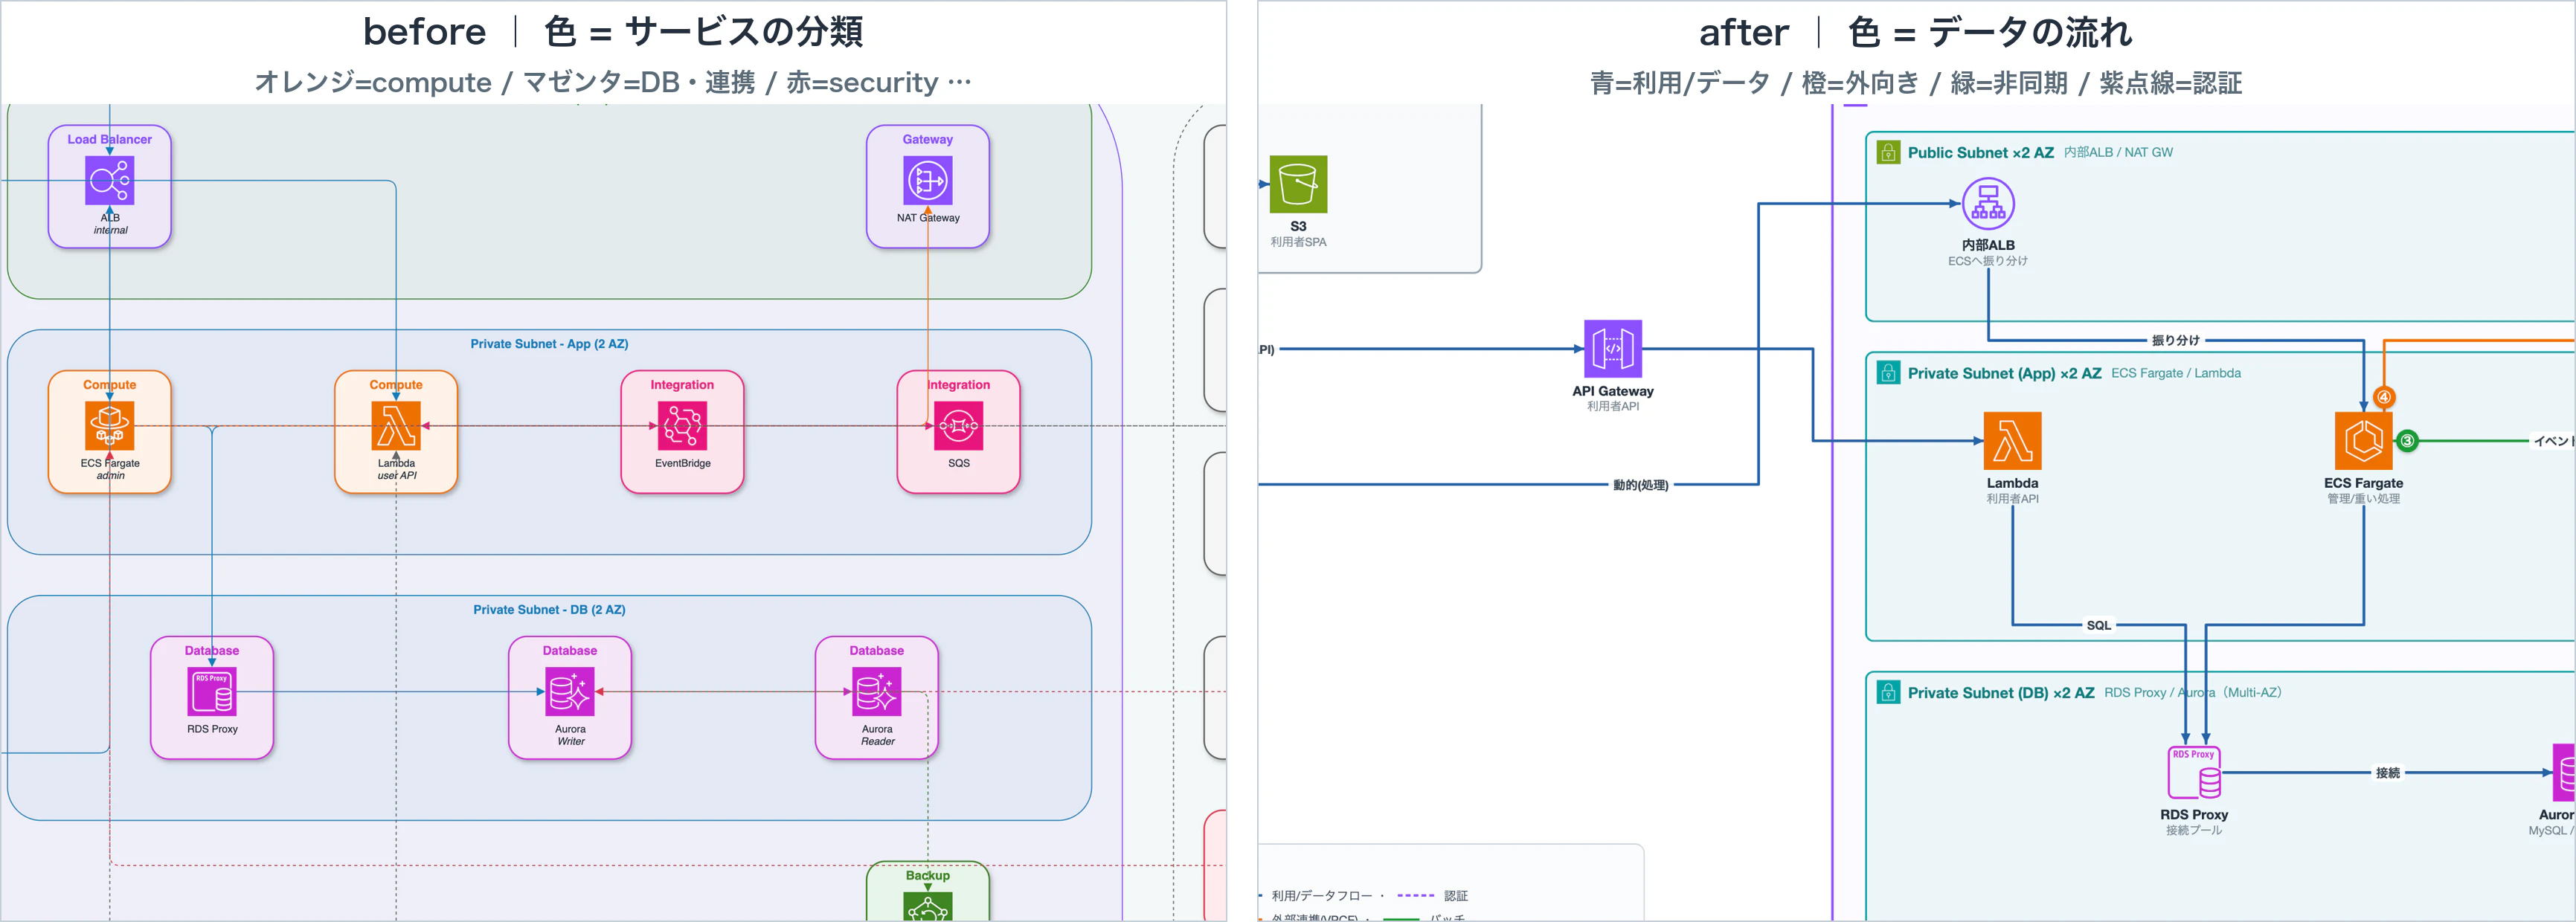Select RDS Proxy icon in after diagram
This screenshot has width=2576, height=922.
click(x=2194, y=773)
